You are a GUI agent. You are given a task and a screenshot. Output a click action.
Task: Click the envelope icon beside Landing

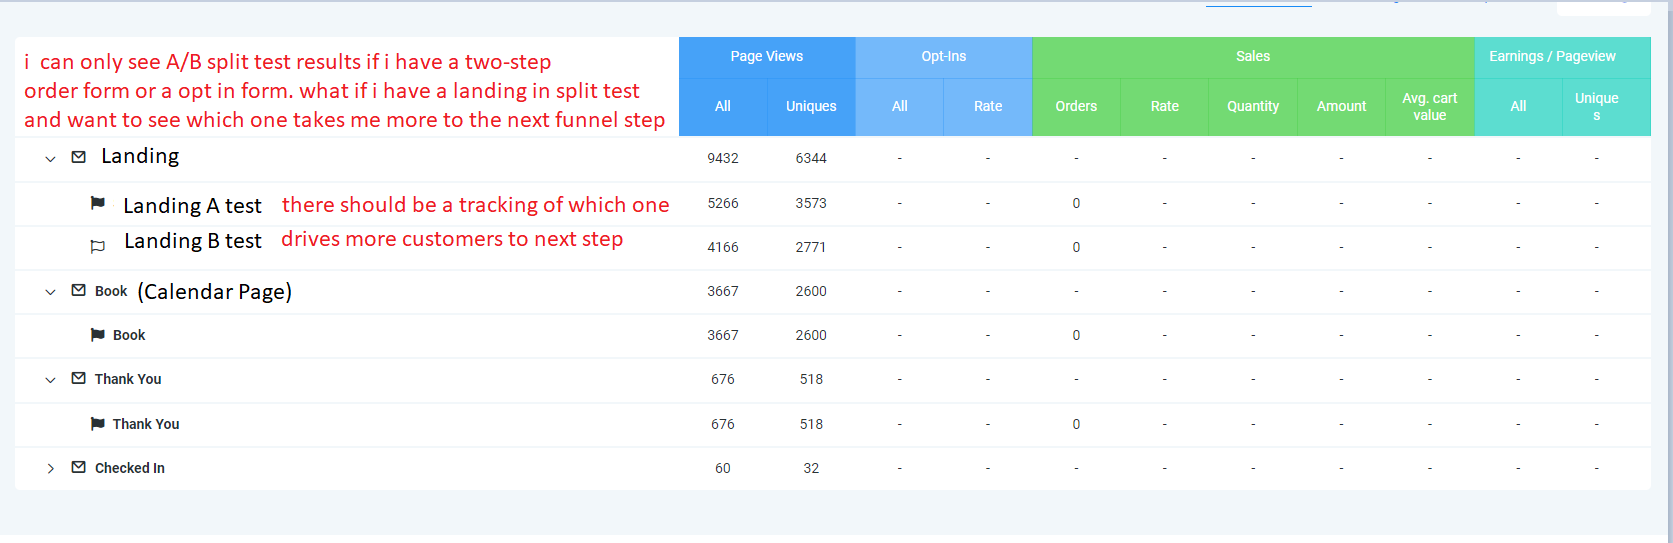click(x=78, y=157)
